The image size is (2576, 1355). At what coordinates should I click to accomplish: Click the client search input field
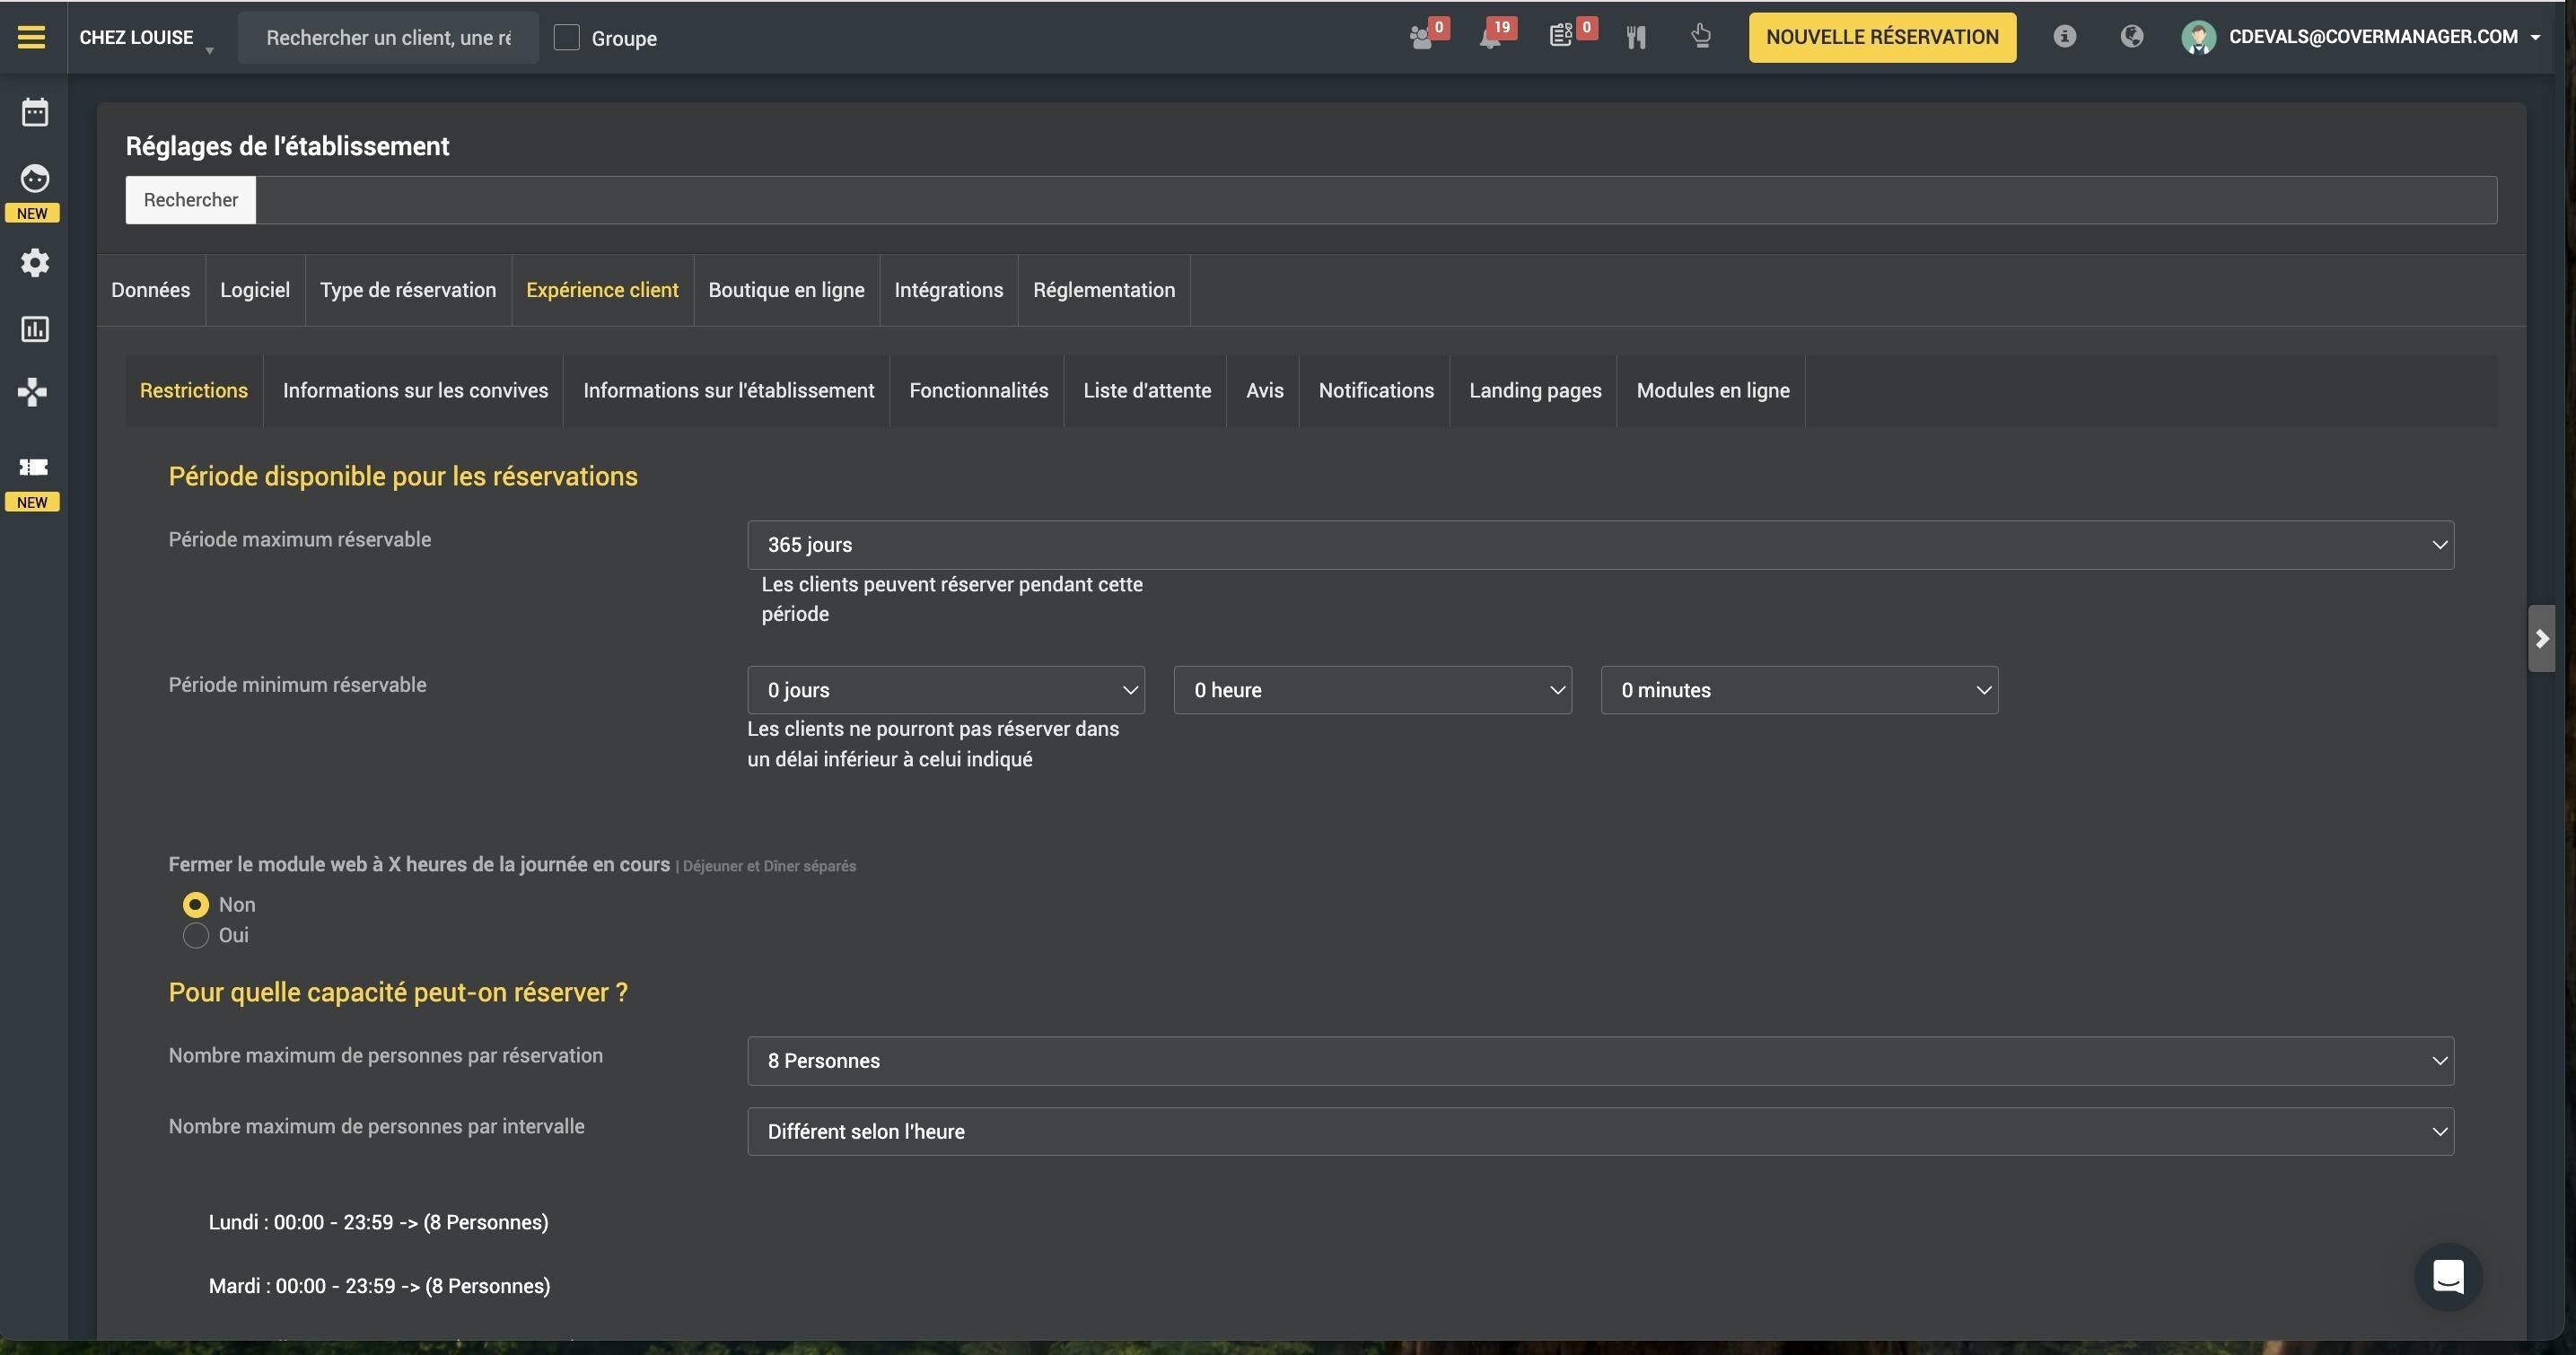click(388, 38)
